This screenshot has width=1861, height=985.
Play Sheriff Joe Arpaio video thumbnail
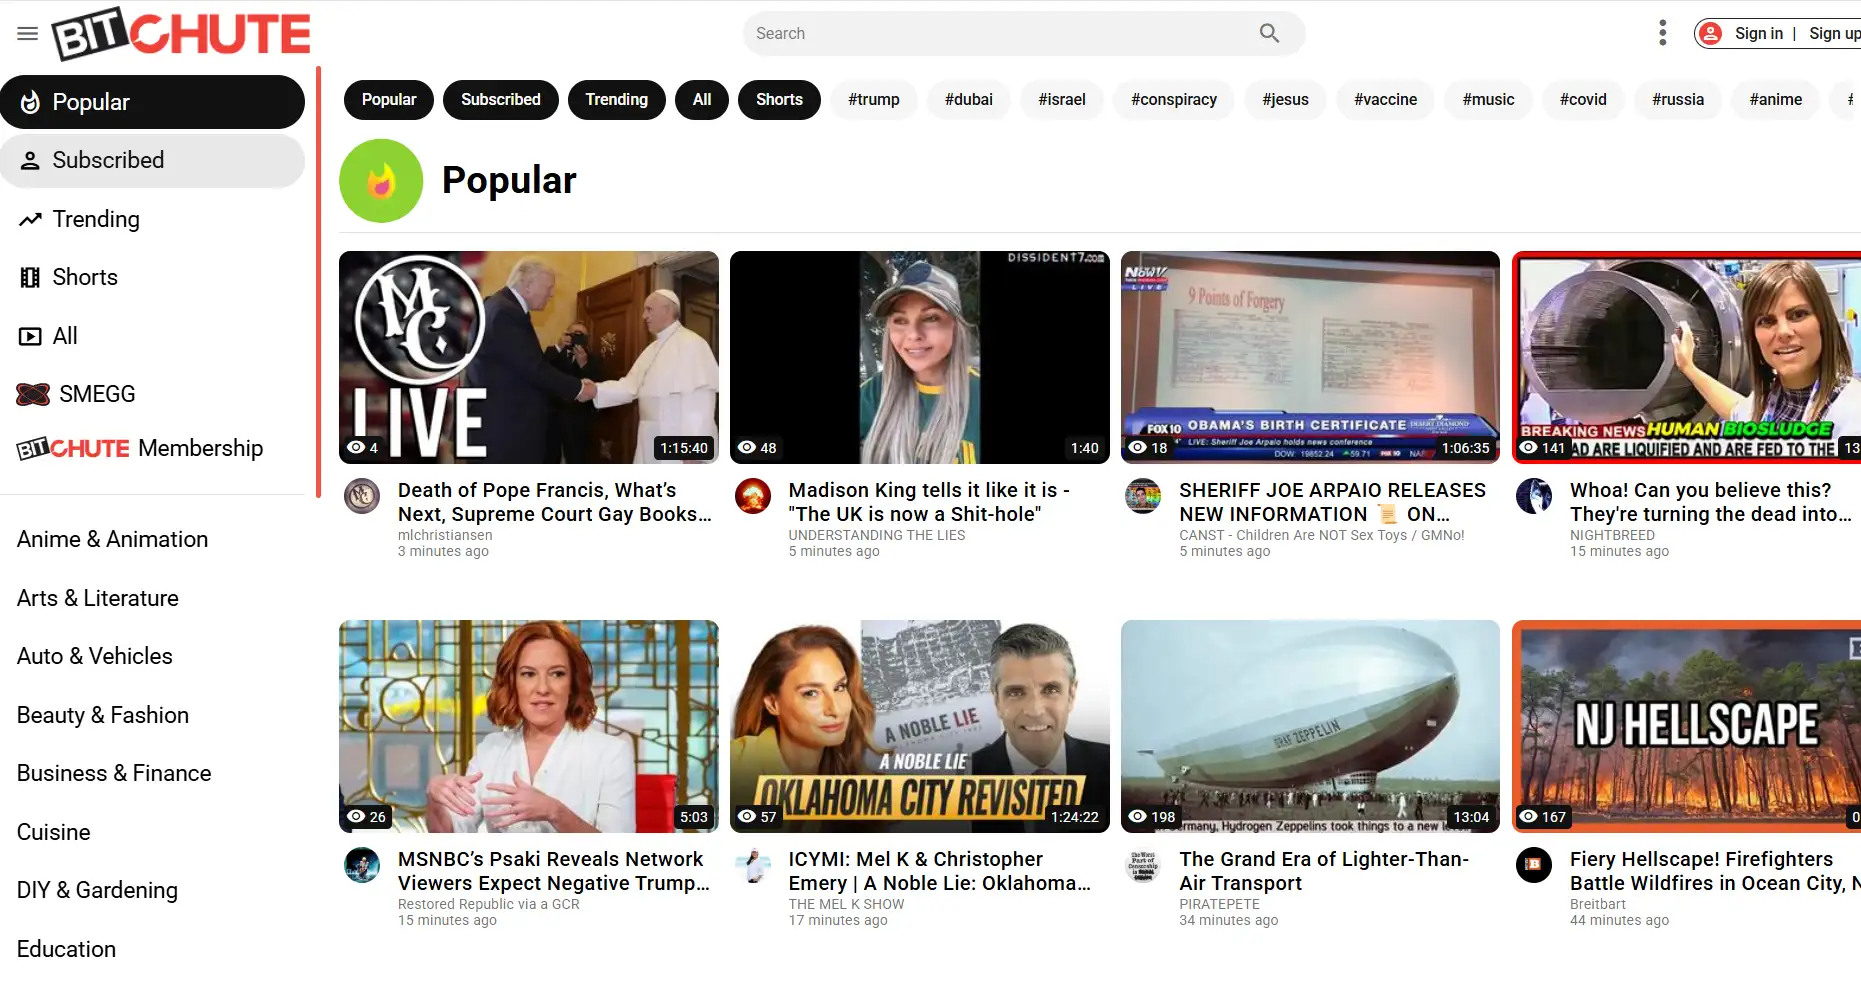(x=1310, y=357)
